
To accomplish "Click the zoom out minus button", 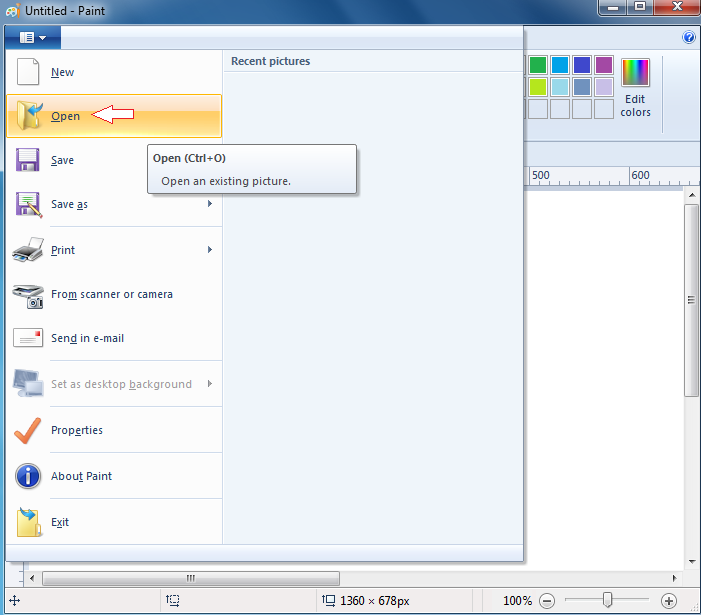I will pos(547,601).
